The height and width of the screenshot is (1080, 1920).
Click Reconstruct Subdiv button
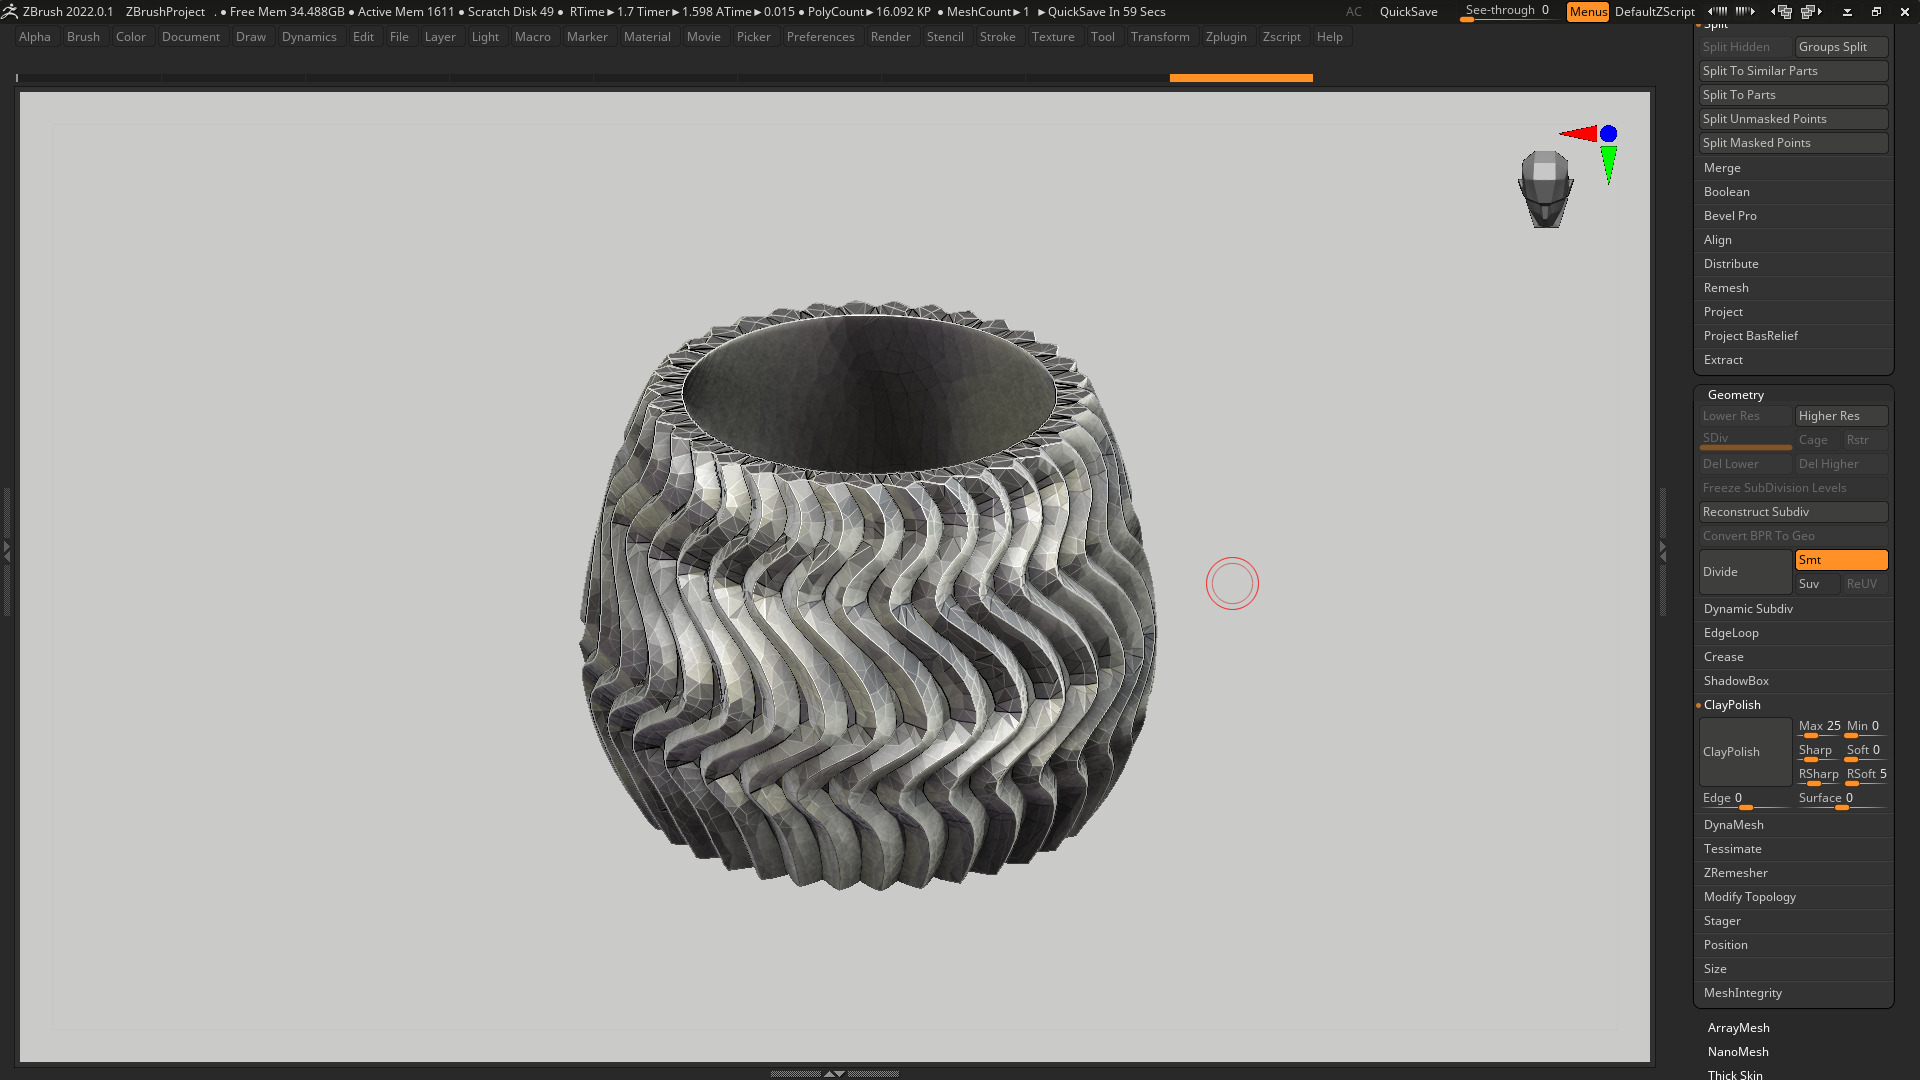pos(1794,512)
